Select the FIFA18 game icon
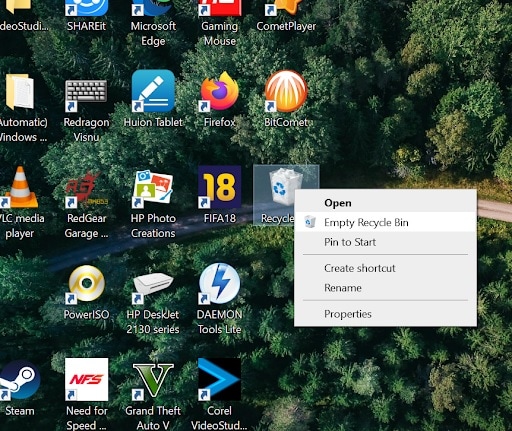The image size is (512, 431). point(220,187)
